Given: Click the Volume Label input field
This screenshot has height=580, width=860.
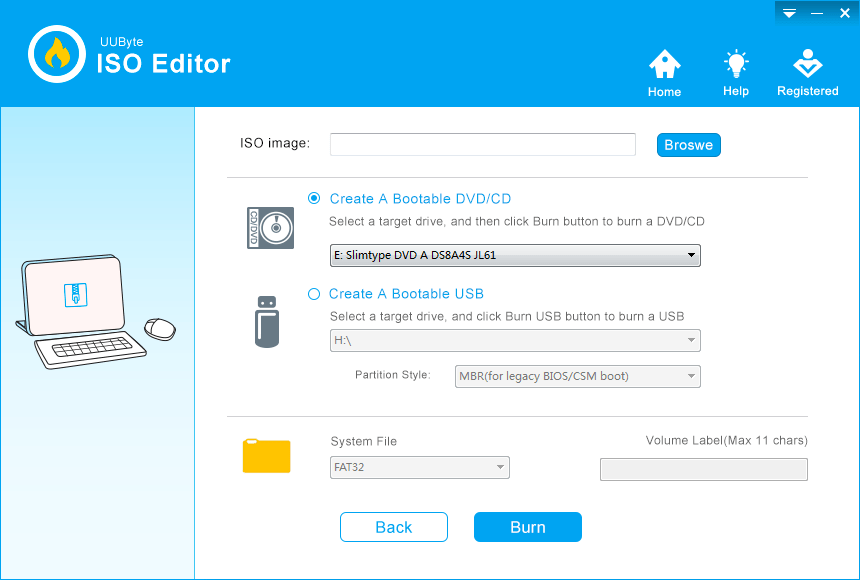Looking at the screenshot, I should (704, 470).
